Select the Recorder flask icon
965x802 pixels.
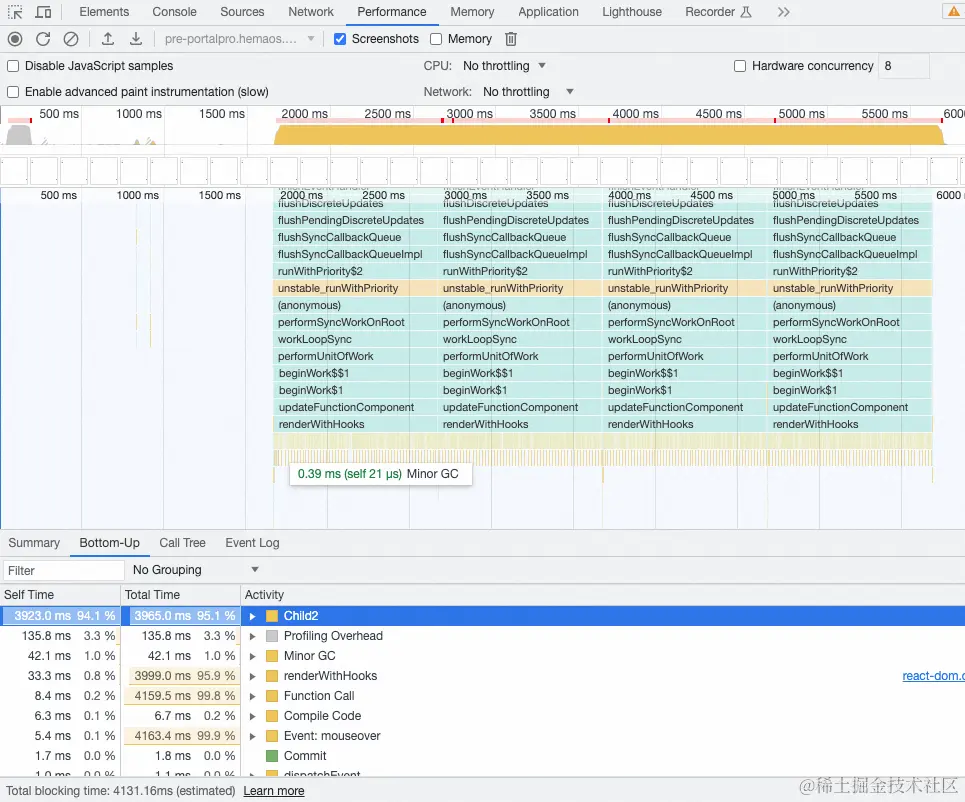click(x=746, y=12)
